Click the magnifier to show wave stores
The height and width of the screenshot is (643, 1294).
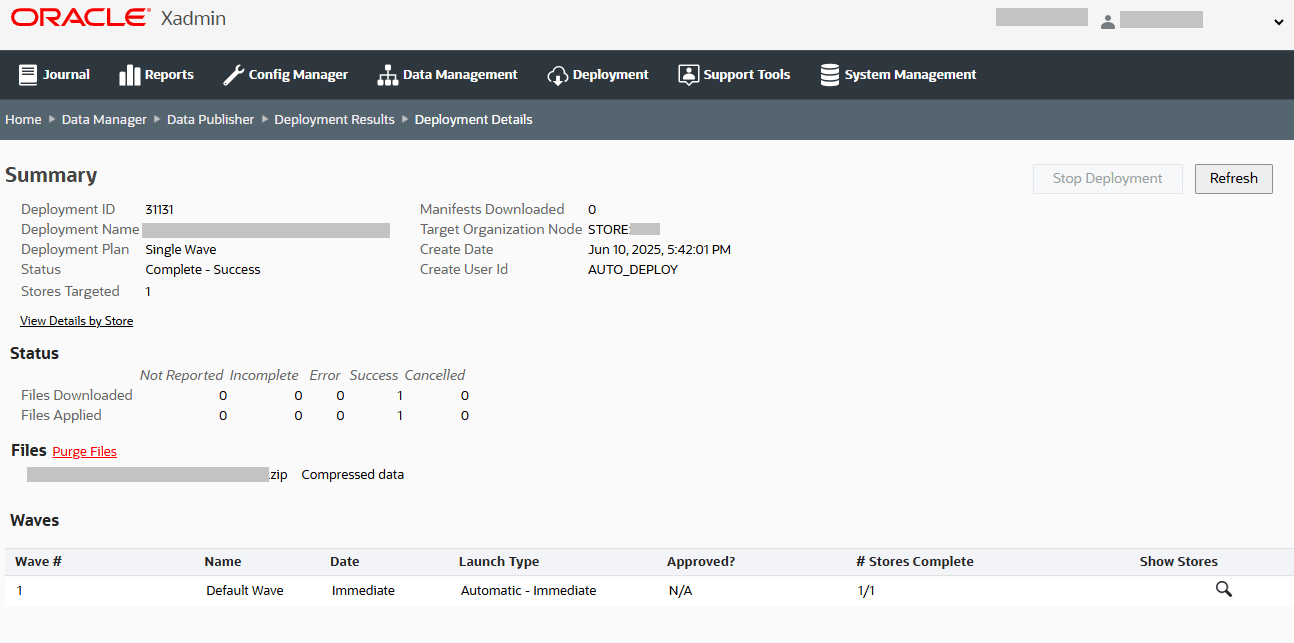1223,590
